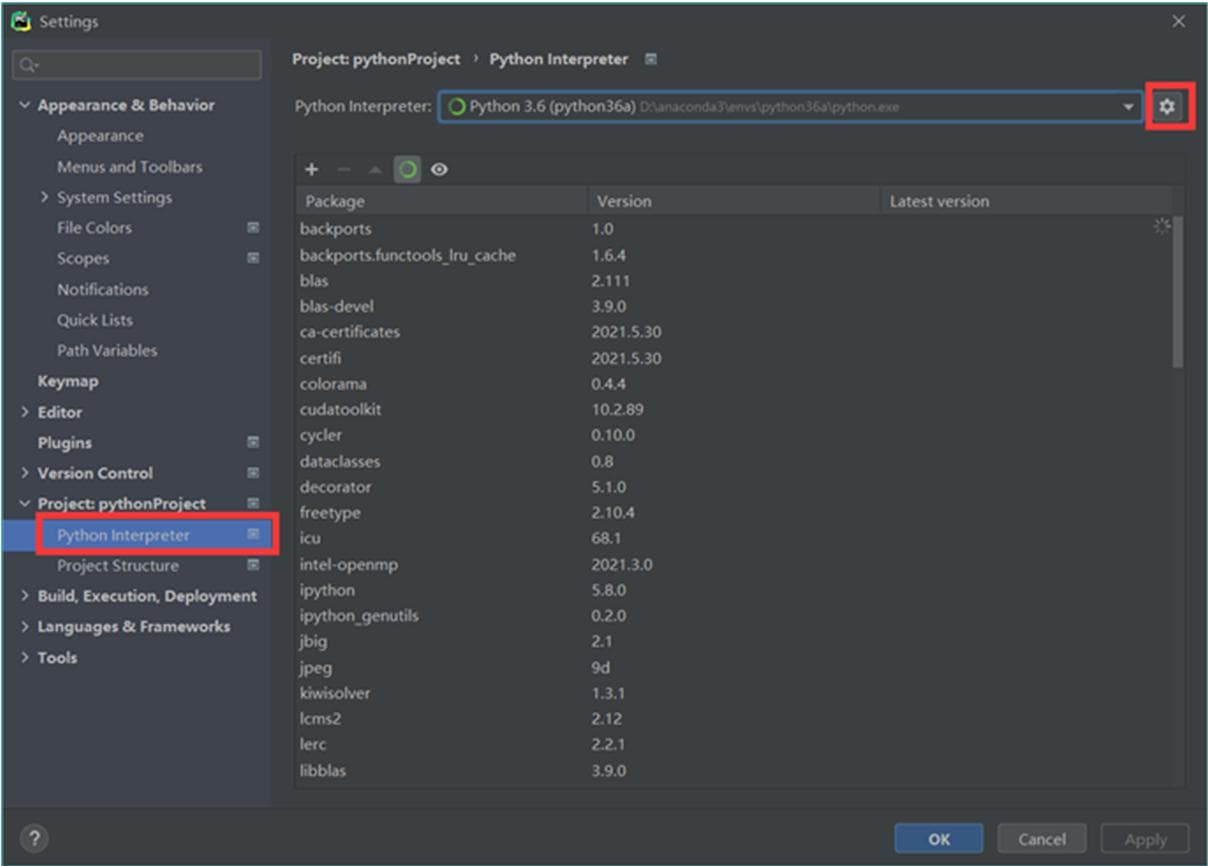Open the Keymap settings page
Screen dimensions: 1208x866
tap(68, 381)
